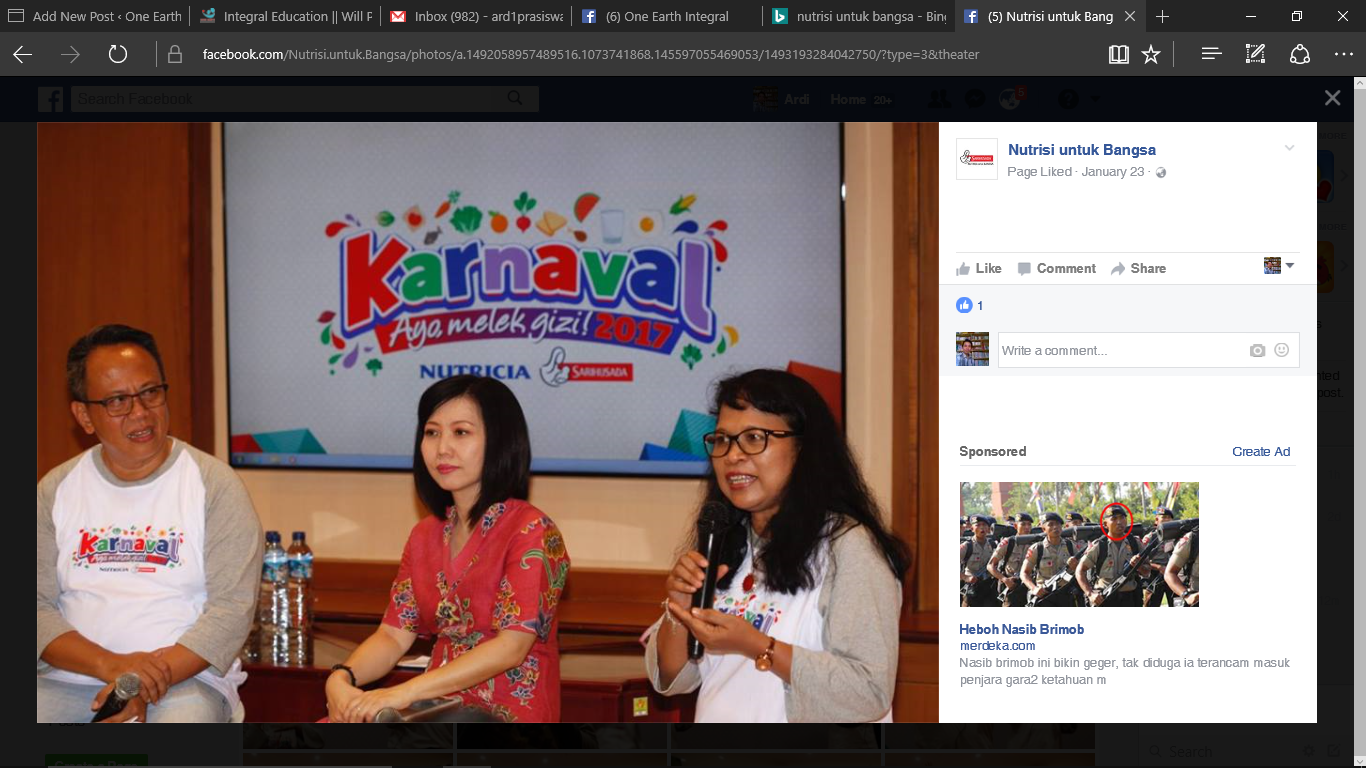Viewport: 1366px width, 768px height.
Task: Open the comment-as profile selector dropdown
Action: coord(1279,266)
